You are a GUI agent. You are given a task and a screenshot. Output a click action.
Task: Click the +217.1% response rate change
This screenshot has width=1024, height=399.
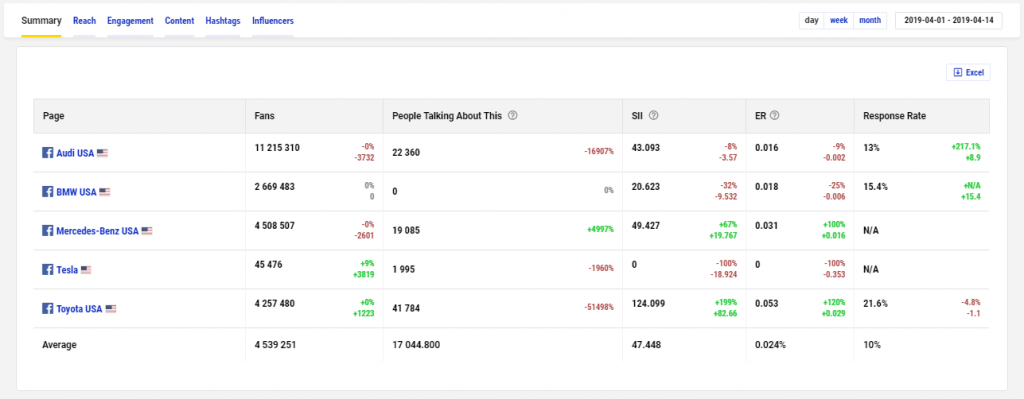(x=966, y=147)
